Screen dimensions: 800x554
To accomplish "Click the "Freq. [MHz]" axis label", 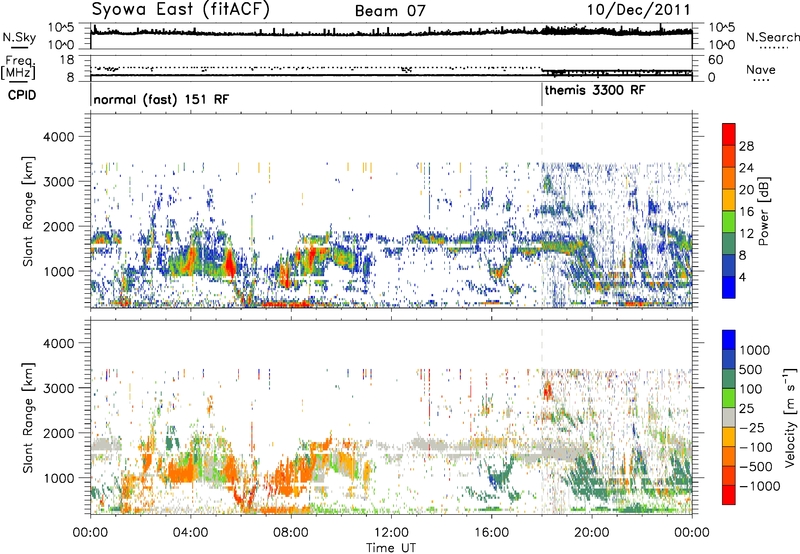I will tap(19, 68).
